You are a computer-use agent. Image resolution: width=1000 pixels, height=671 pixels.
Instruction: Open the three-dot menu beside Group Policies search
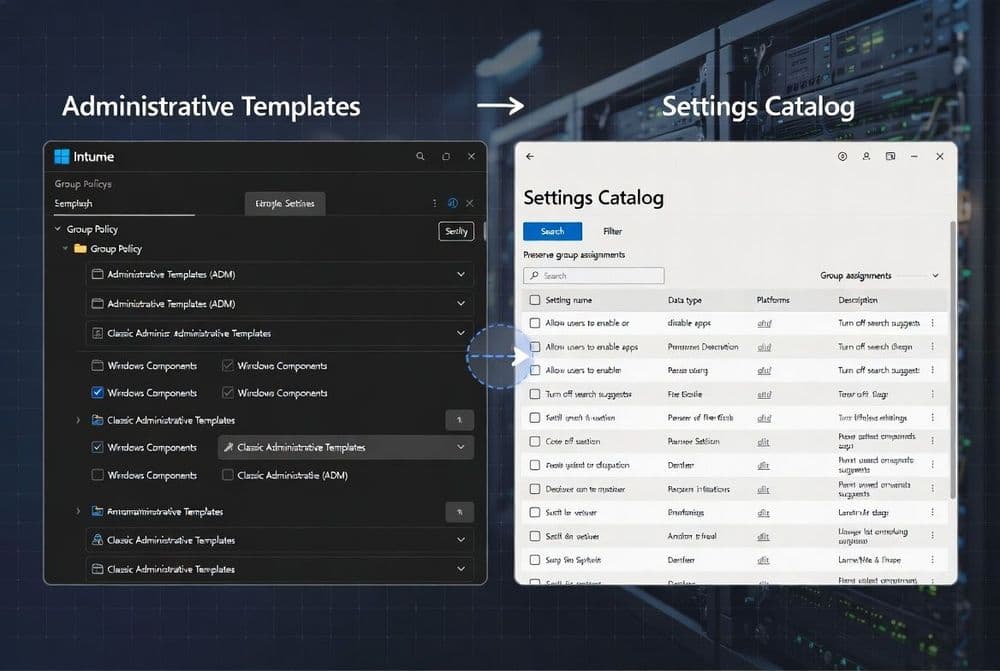tap(434, 203)
